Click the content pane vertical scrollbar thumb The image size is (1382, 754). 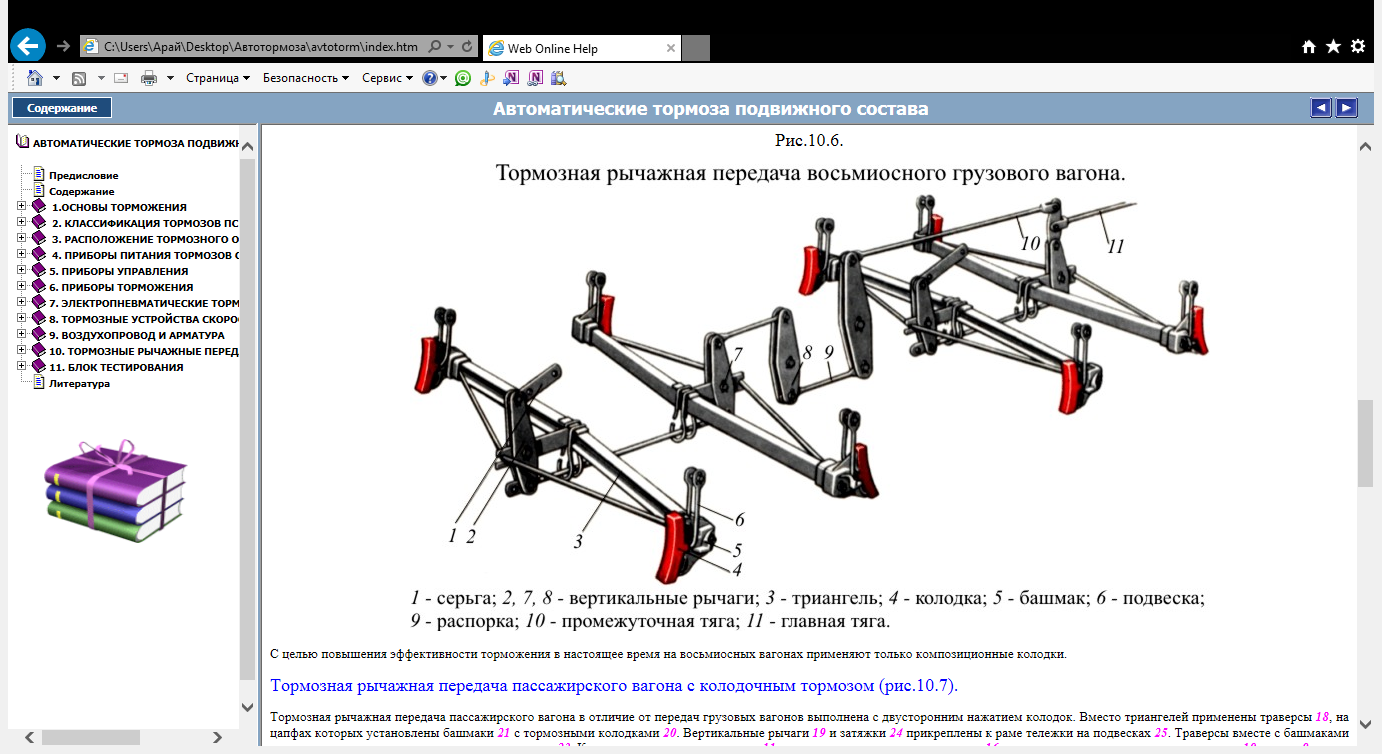pos(1365,444)
